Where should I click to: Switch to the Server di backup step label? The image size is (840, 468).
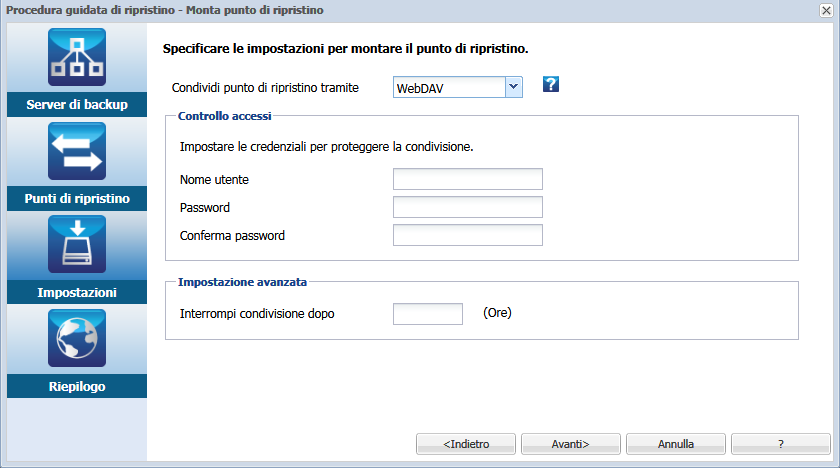(x=77, y=104)
